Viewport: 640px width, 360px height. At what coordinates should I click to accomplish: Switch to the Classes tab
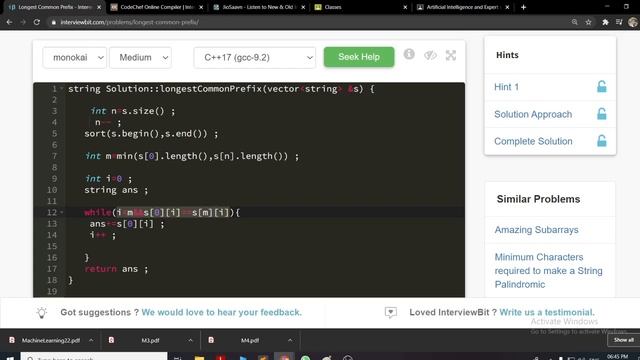(359, 7)
